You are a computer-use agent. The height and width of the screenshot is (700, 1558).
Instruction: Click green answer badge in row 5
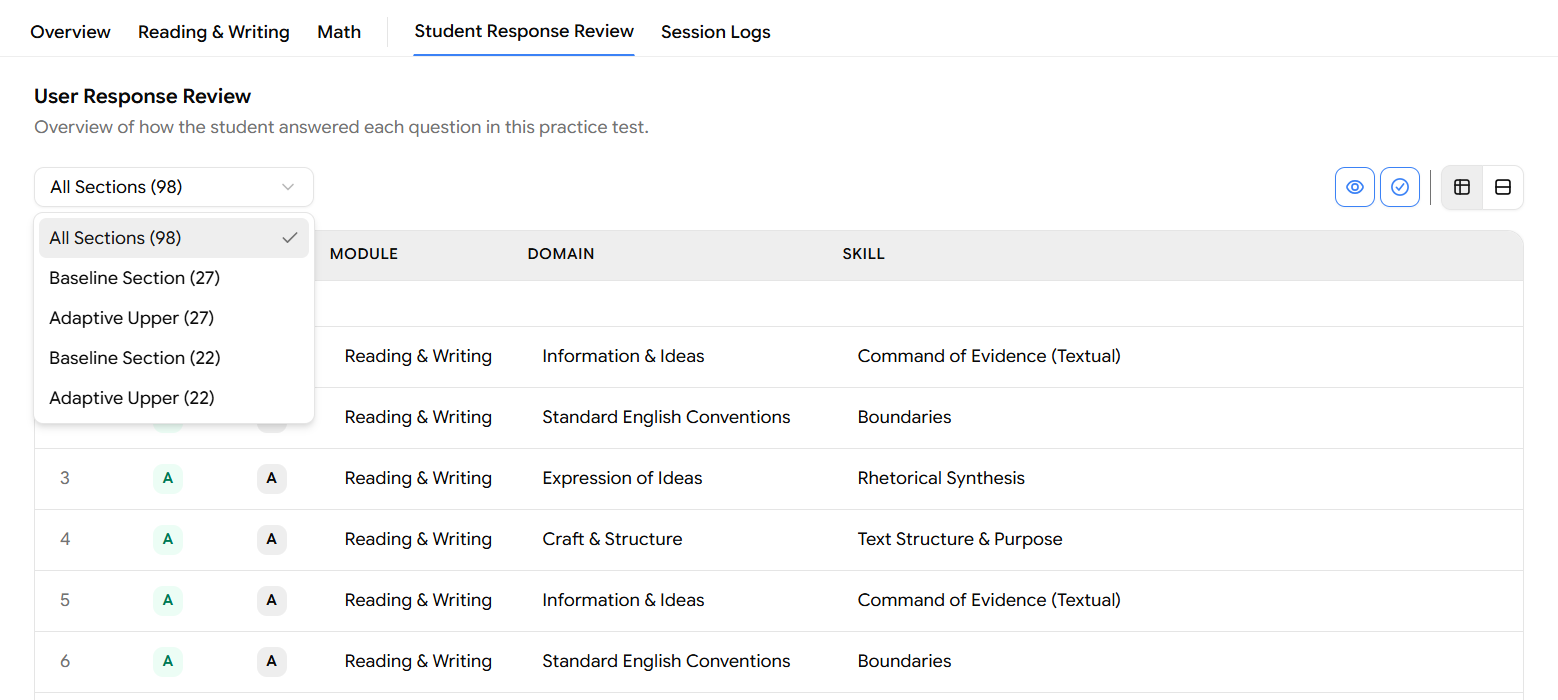click(168, 600)
